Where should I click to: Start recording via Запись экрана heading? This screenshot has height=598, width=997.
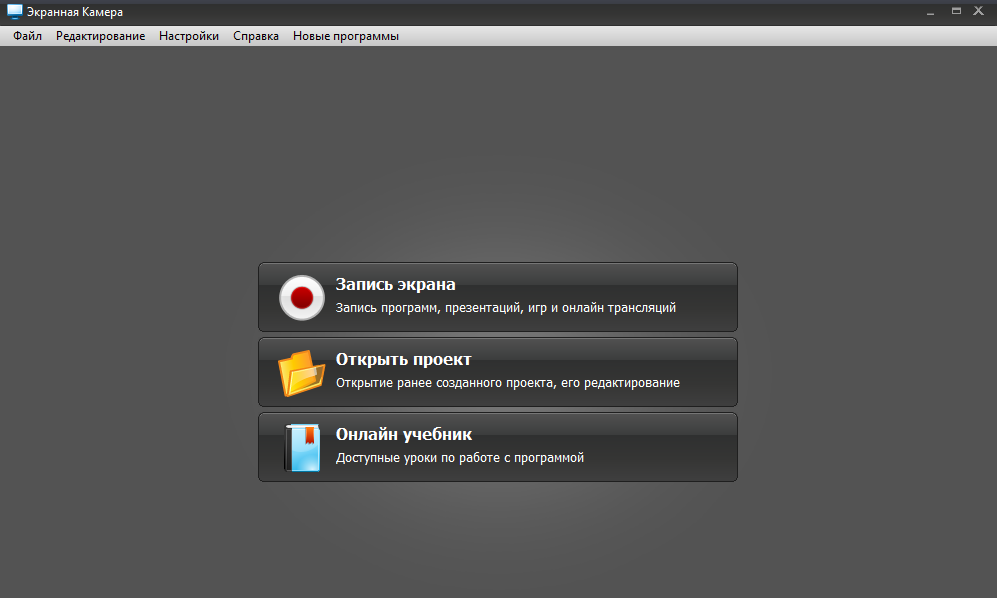point(395,284)
